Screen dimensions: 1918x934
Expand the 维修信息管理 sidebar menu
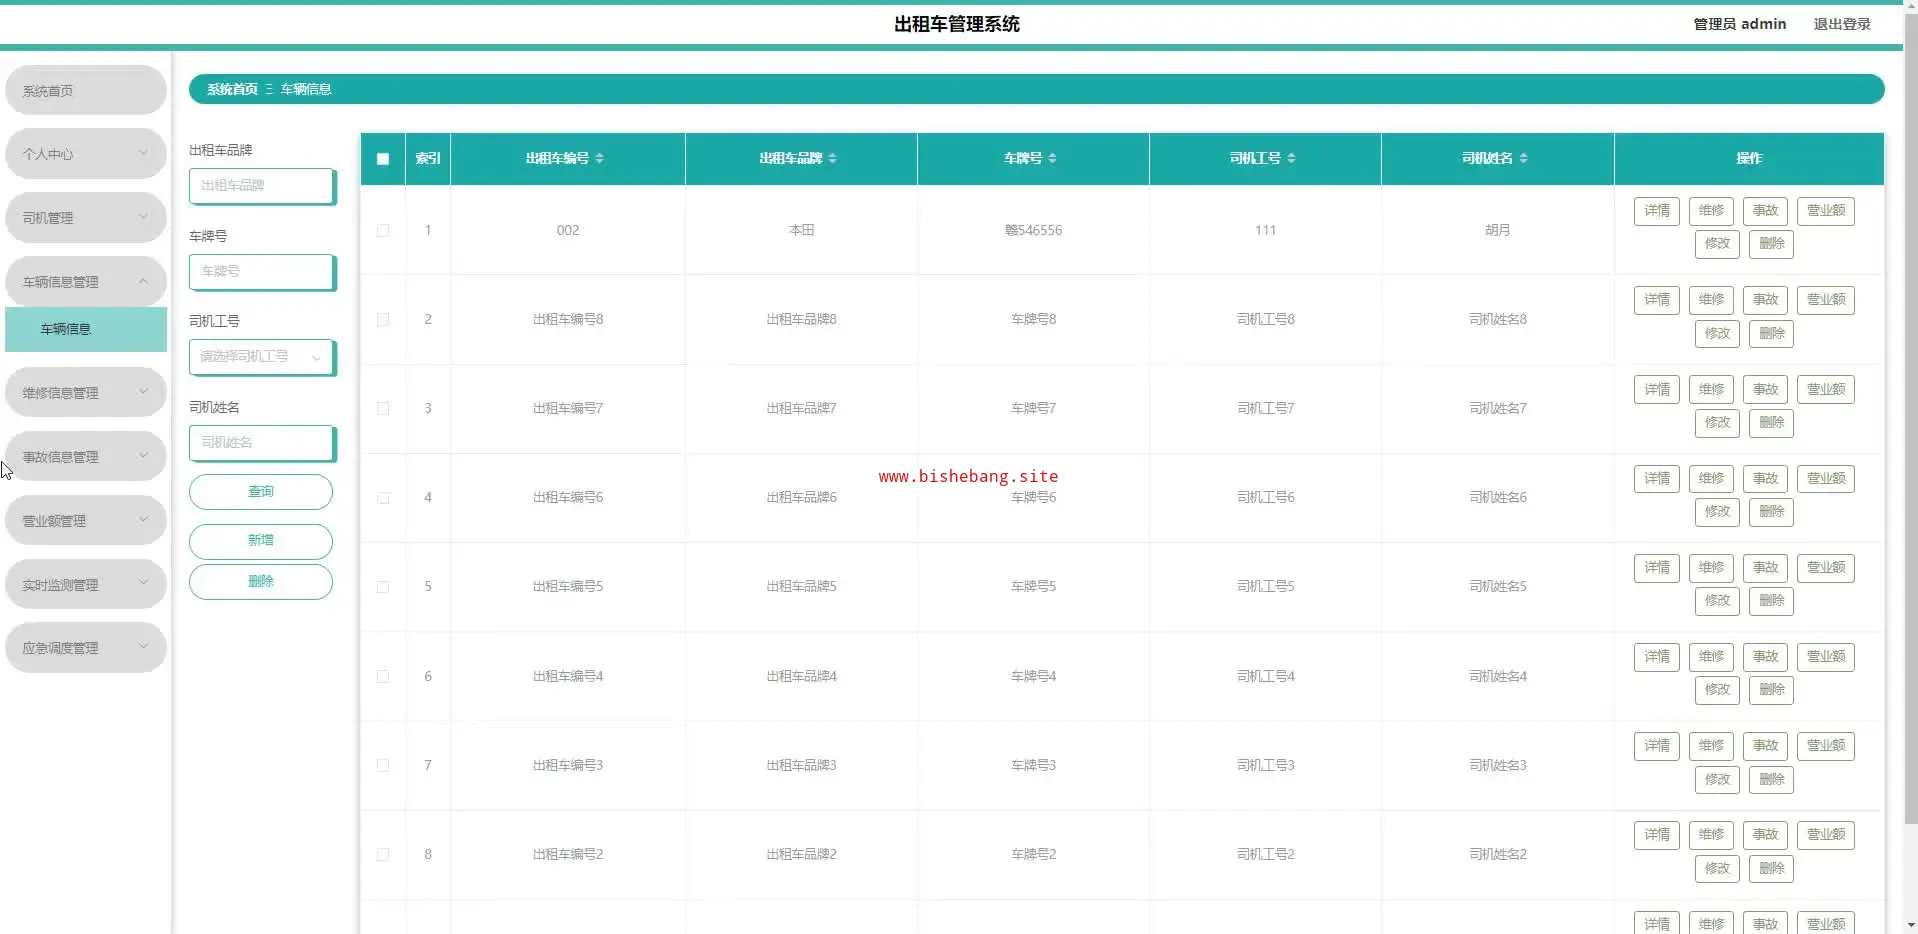86,393
